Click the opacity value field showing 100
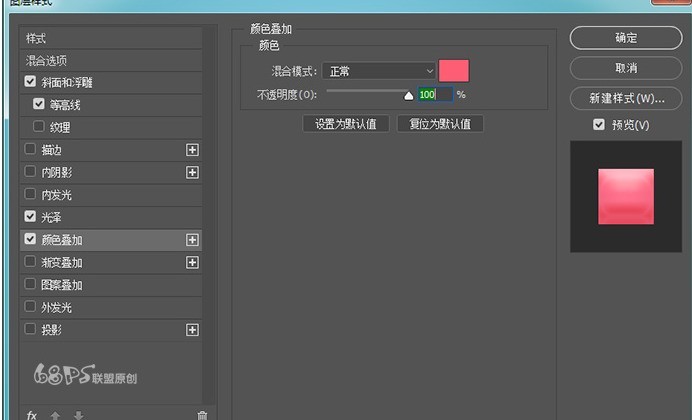692x420 pixels. click(x=435, y=94)
